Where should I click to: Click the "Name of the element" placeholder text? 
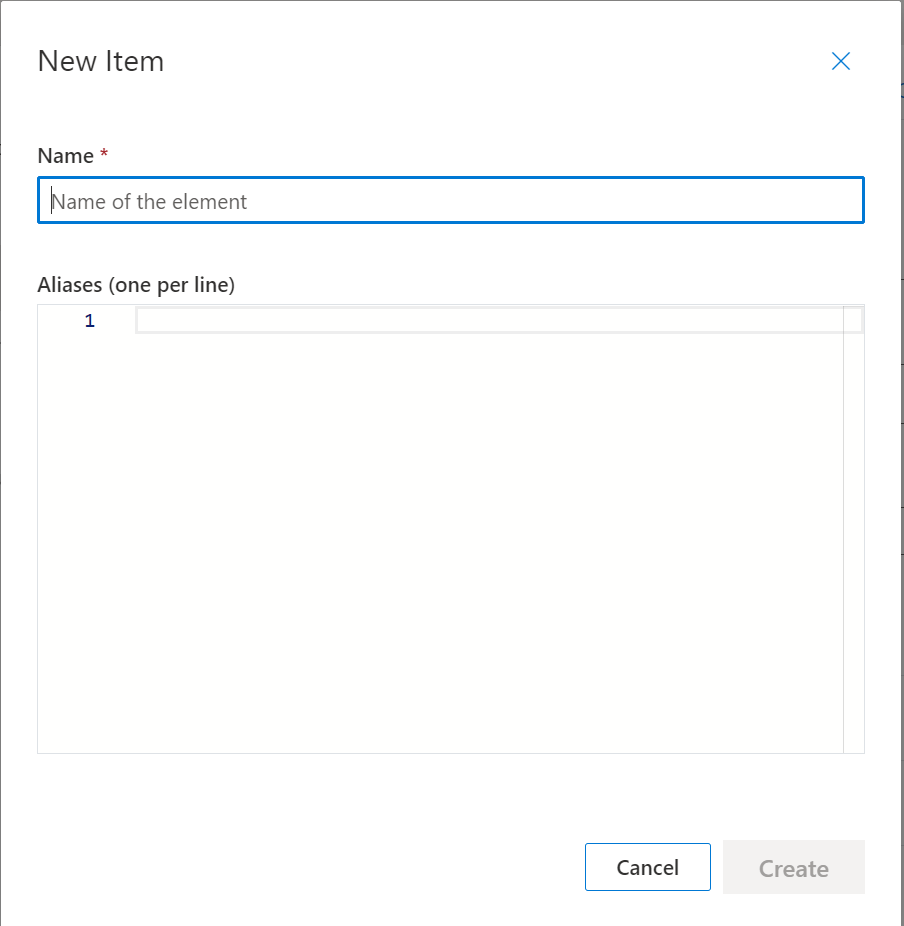click(x=149, y=202)
